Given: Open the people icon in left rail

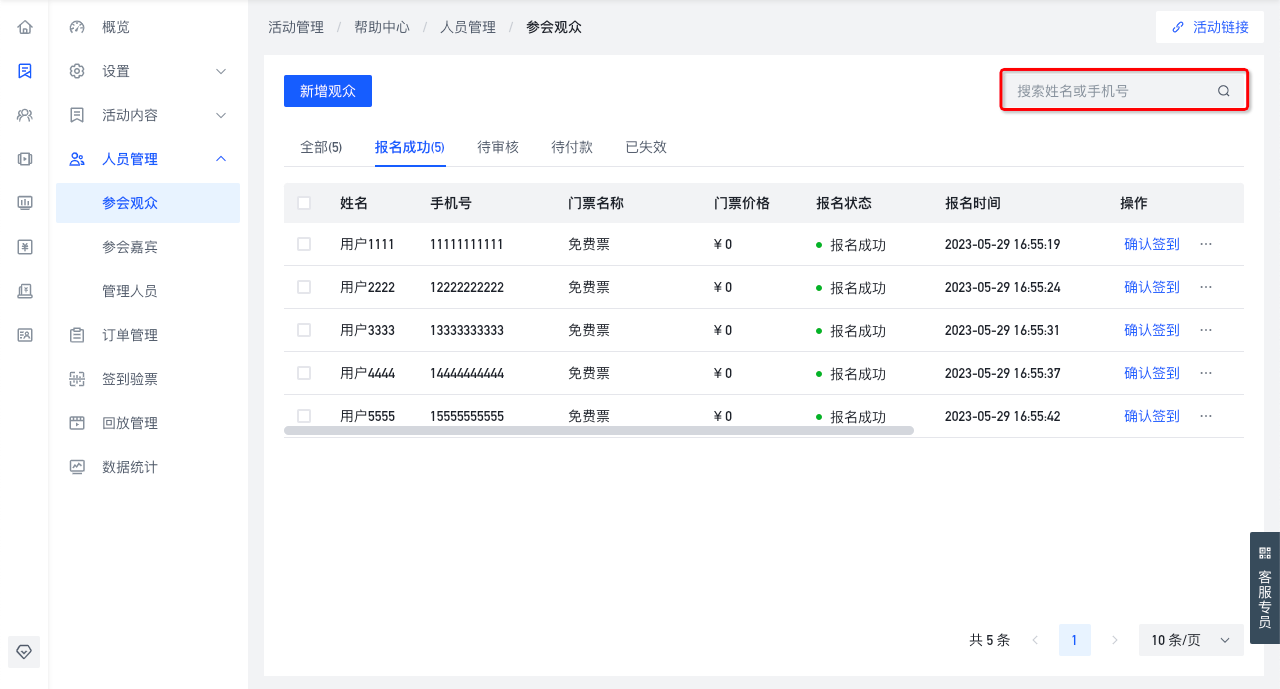Looking at the screenshot, I should click(25, 115).
